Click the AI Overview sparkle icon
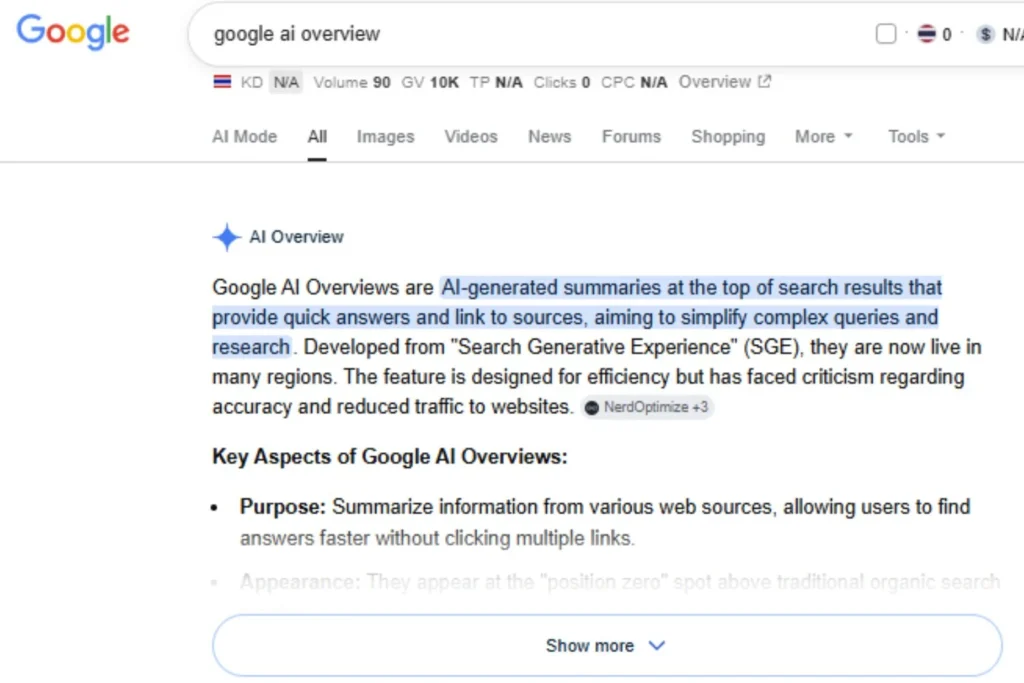Viewport: 1024px width, 683px height. click(227, 237)
